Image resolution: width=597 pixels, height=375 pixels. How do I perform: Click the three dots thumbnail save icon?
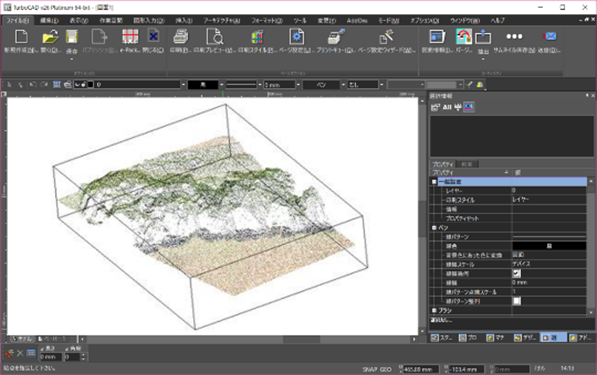click(514, 37)
